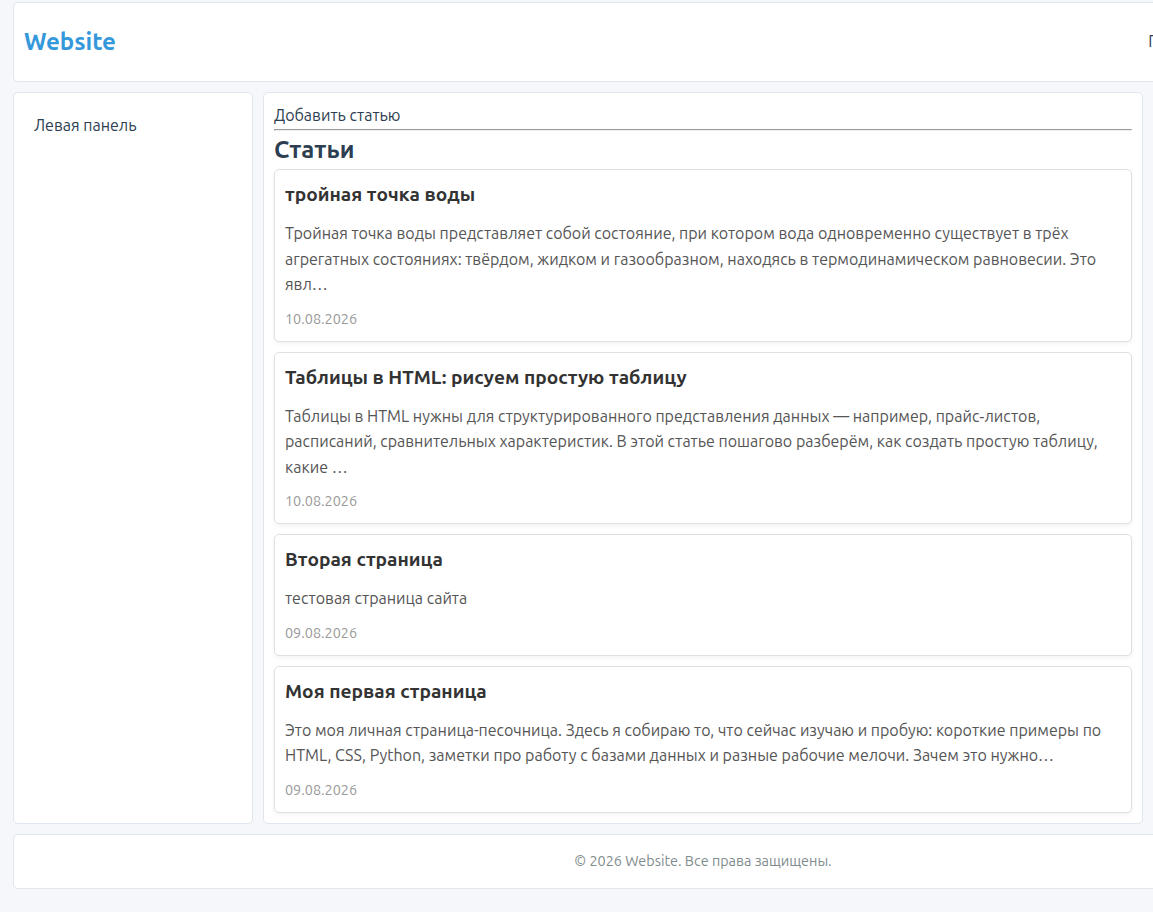Viewport: 1153px width, 912px height.
Task: Click тестовая страница сайта description text
Action: (x=376, y=599)
